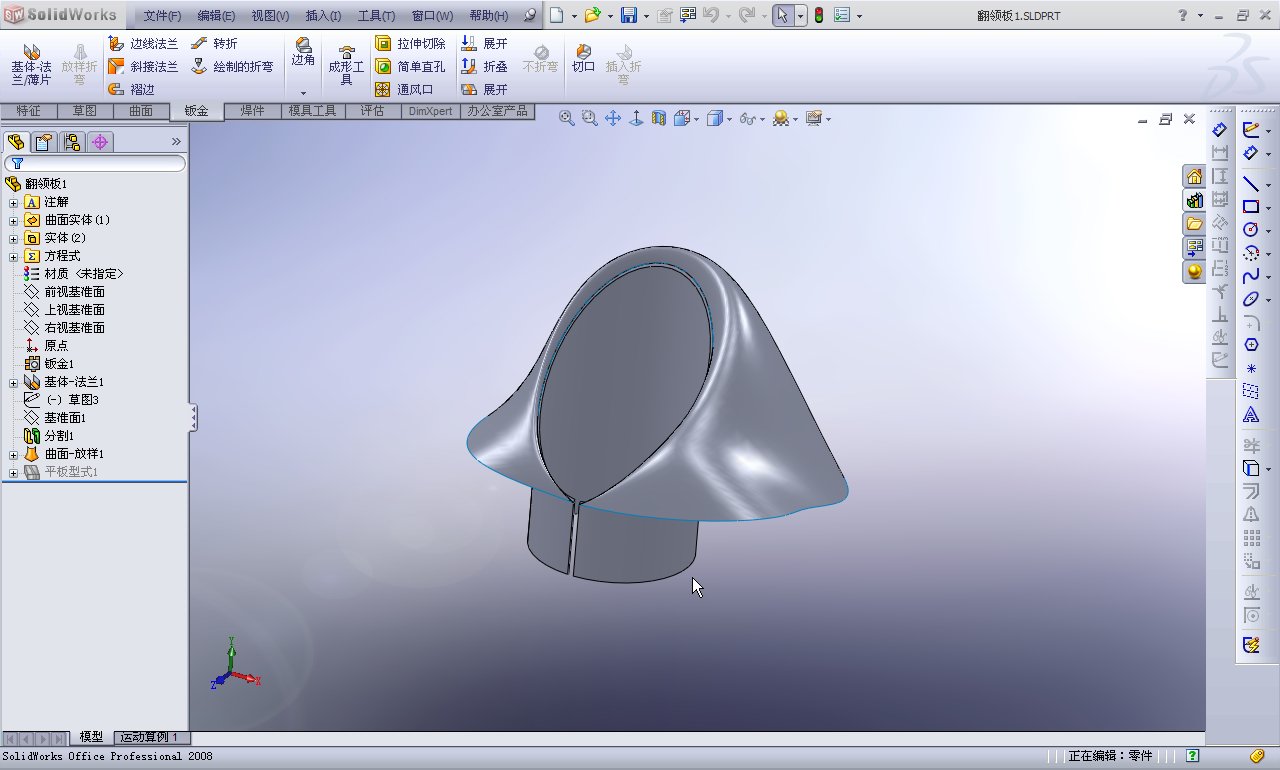Switch to the 草图 sketch tab

[85, 111]
